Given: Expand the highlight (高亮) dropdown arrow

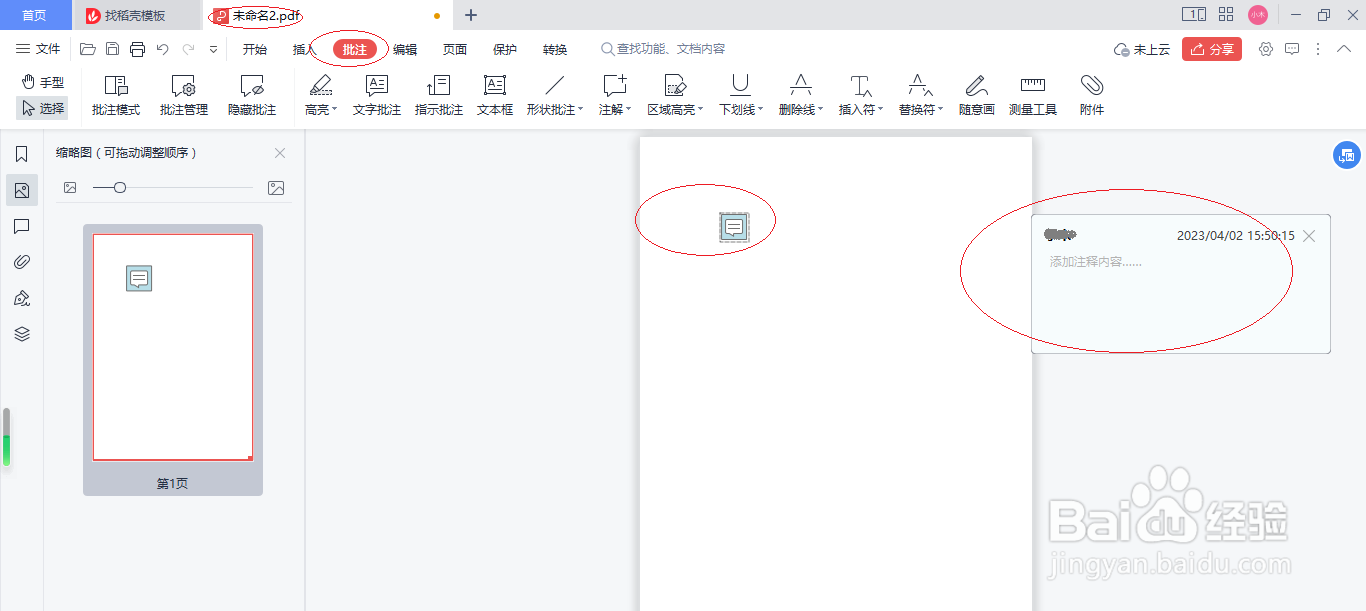Looking at the screenshot, I should tap(335, 110).
